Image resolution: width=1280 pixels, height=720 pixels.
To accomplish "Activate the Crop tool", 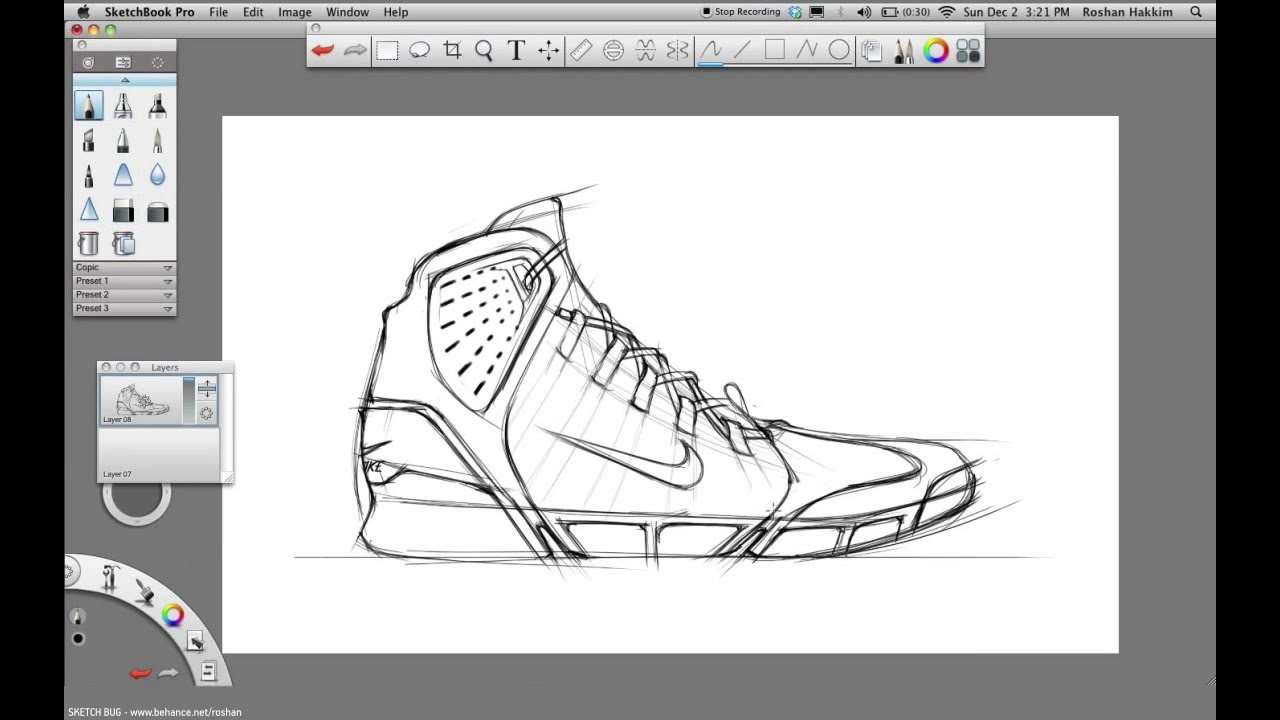I will click(451, 49).
